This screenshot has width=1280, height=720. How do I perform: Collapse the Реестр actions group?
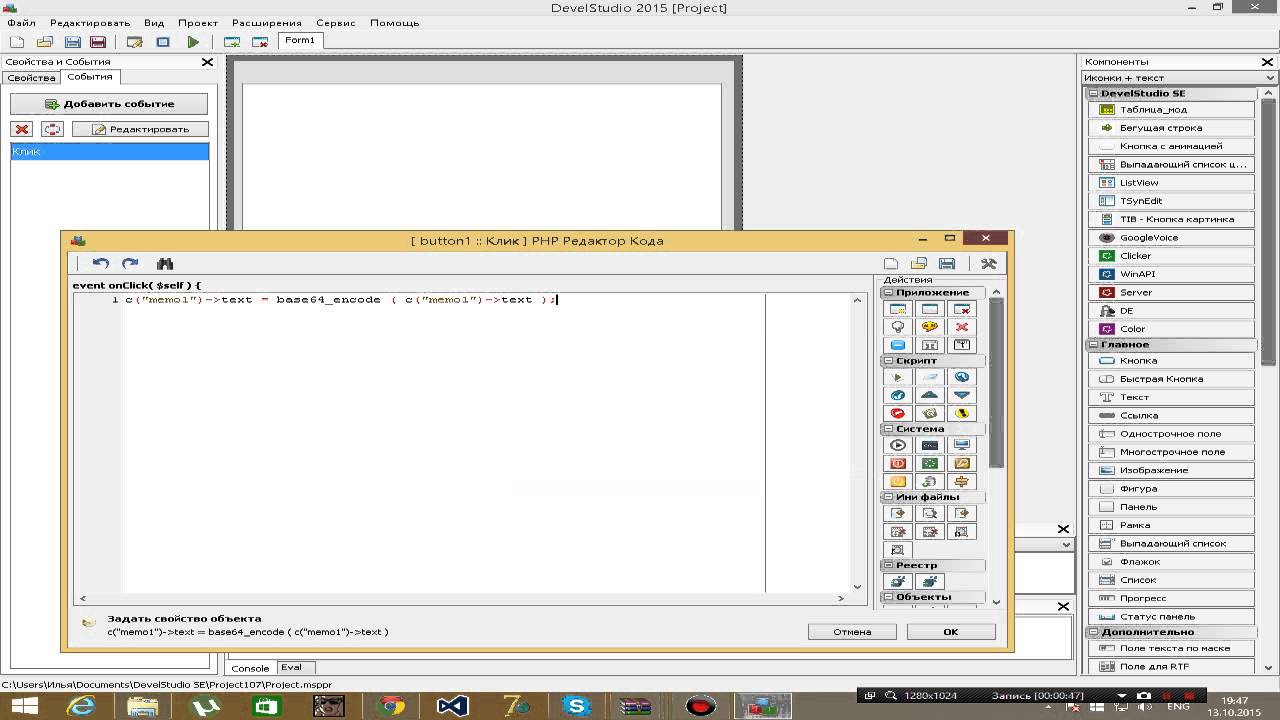coord(888,565)
